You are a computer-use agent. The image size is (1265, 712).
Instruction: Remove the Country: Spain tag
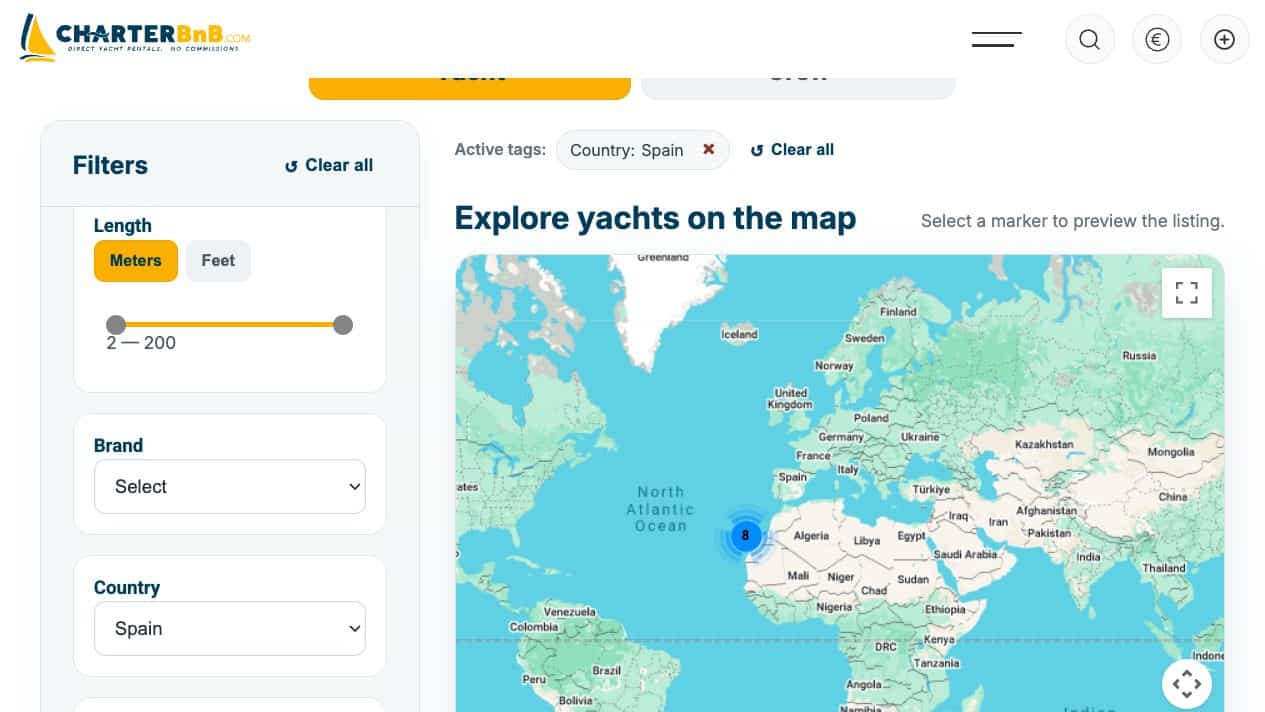708,149
